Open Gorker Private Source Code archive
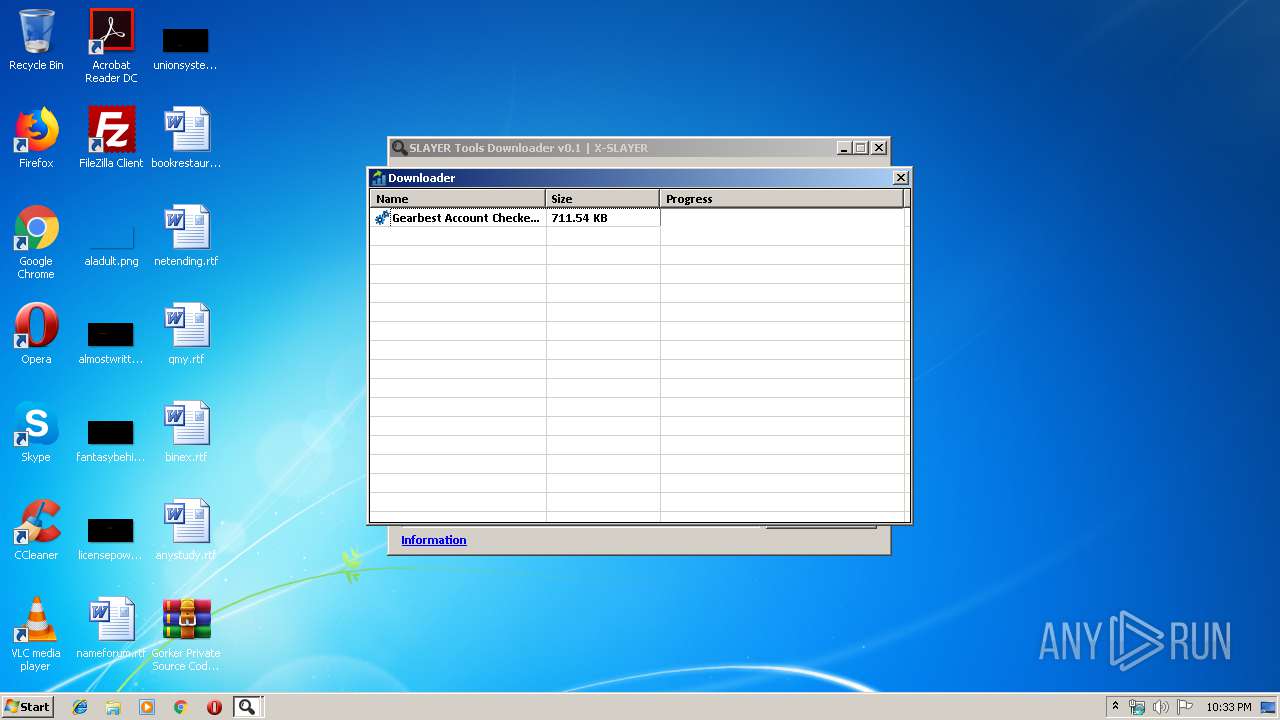This screenshot has width=1280, height=720. 186,634
